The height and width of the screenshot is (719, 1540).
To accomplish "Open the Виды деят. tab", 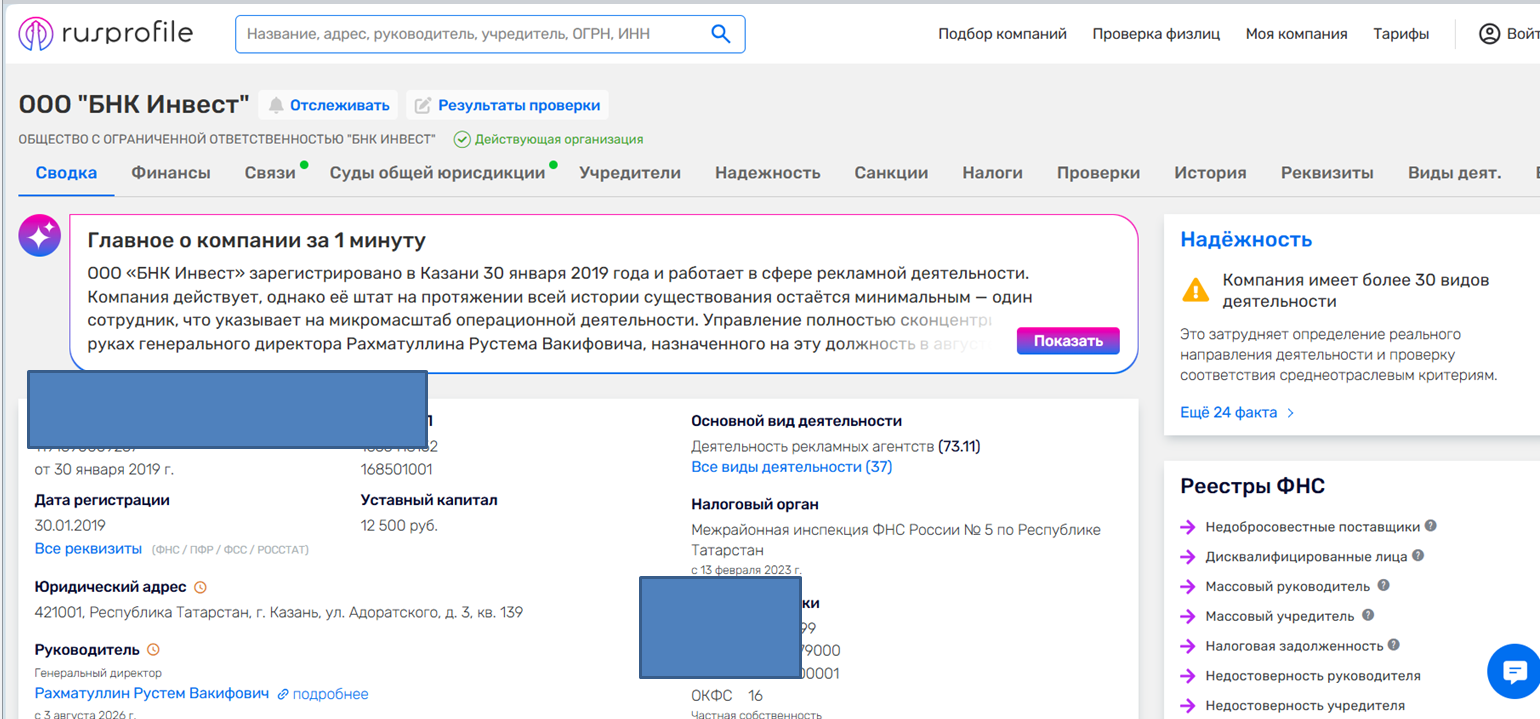I will pyautogui.click(x=1454, y=173).
